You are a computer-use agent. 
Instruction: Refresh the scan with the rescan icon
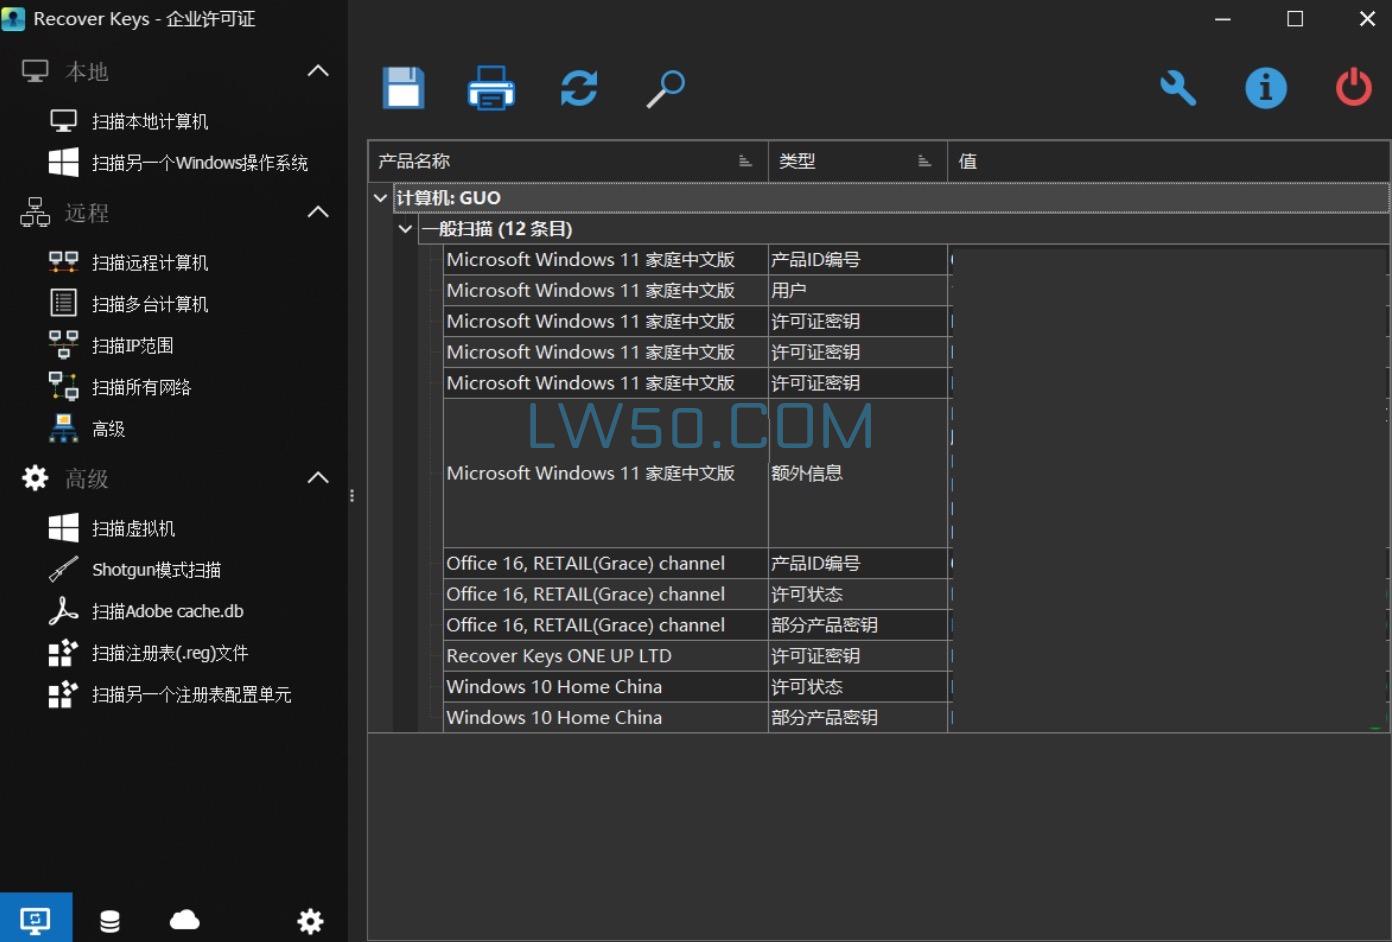[x=579, y=88]
